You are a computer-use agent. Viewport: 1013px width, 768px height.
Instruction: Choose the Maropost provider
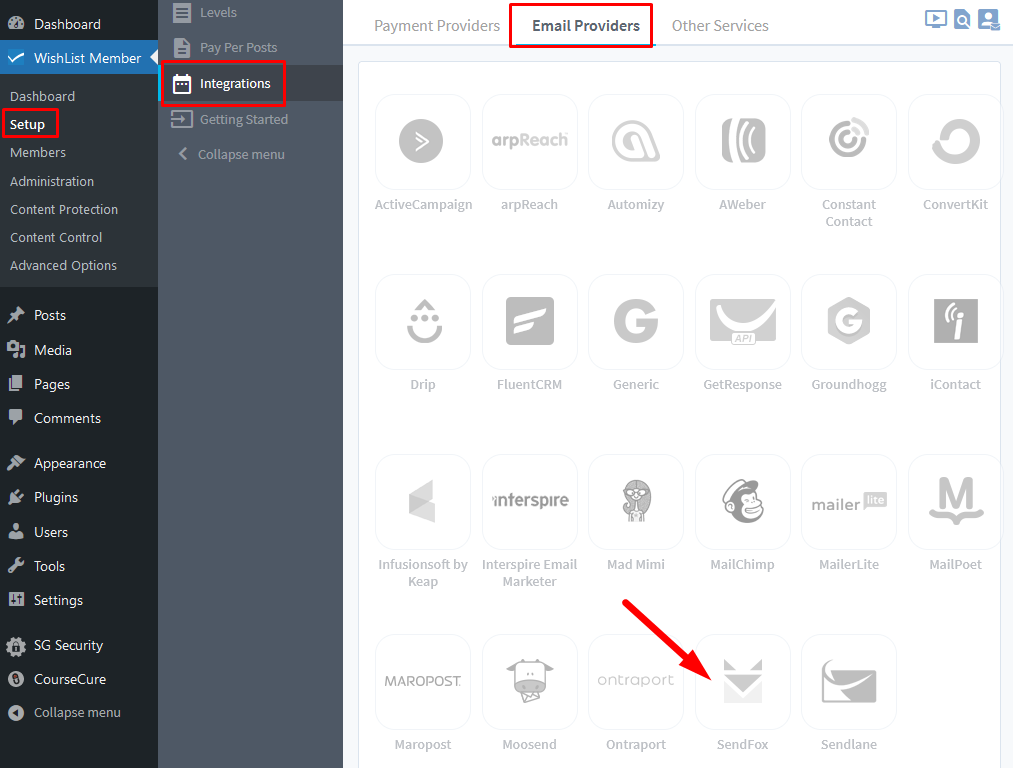(x=423, y=682)
